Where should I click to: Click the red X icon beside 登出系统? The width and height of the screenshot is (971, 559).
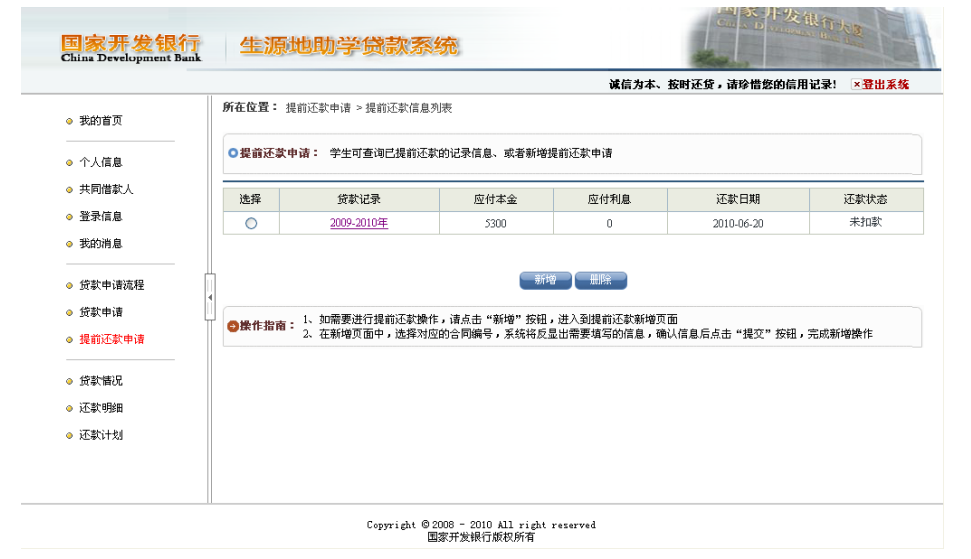tap(856, 85)
